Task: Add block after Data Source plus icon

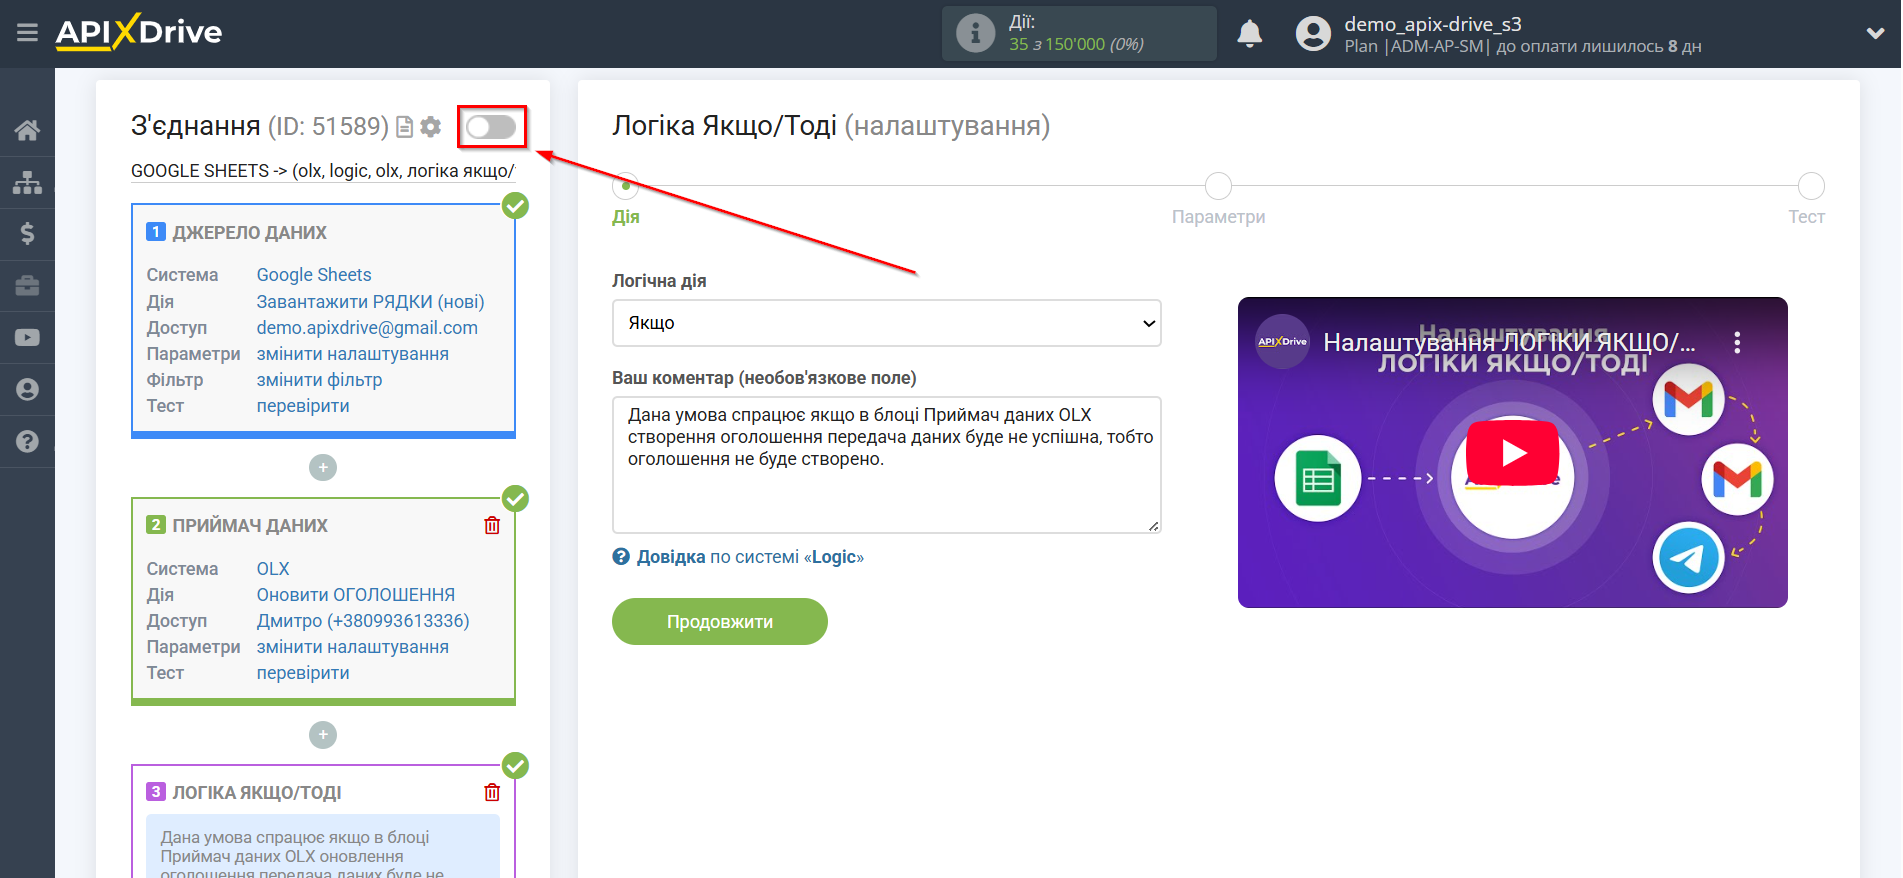Action: pyautogui.click(x=322, y=467)
